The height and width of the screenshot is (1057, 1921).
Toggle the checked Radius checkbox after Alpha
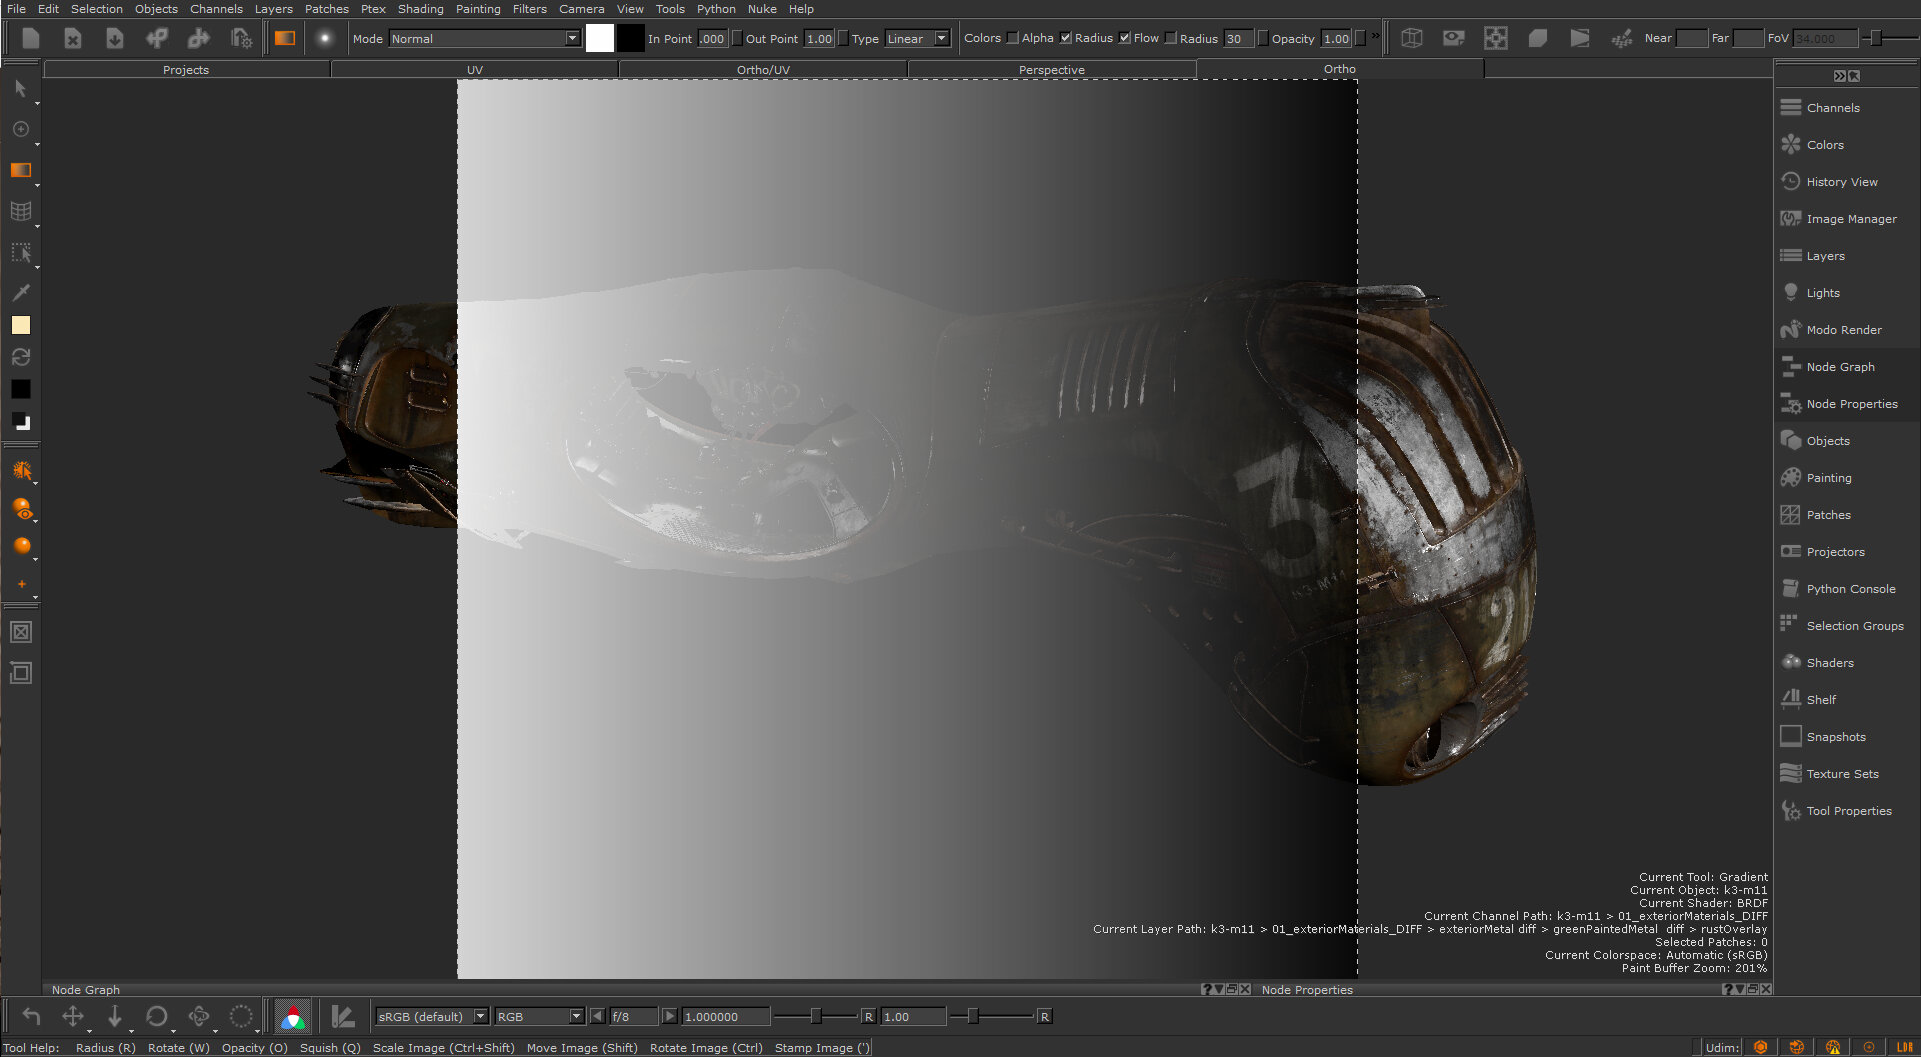tap(1066, 38)
